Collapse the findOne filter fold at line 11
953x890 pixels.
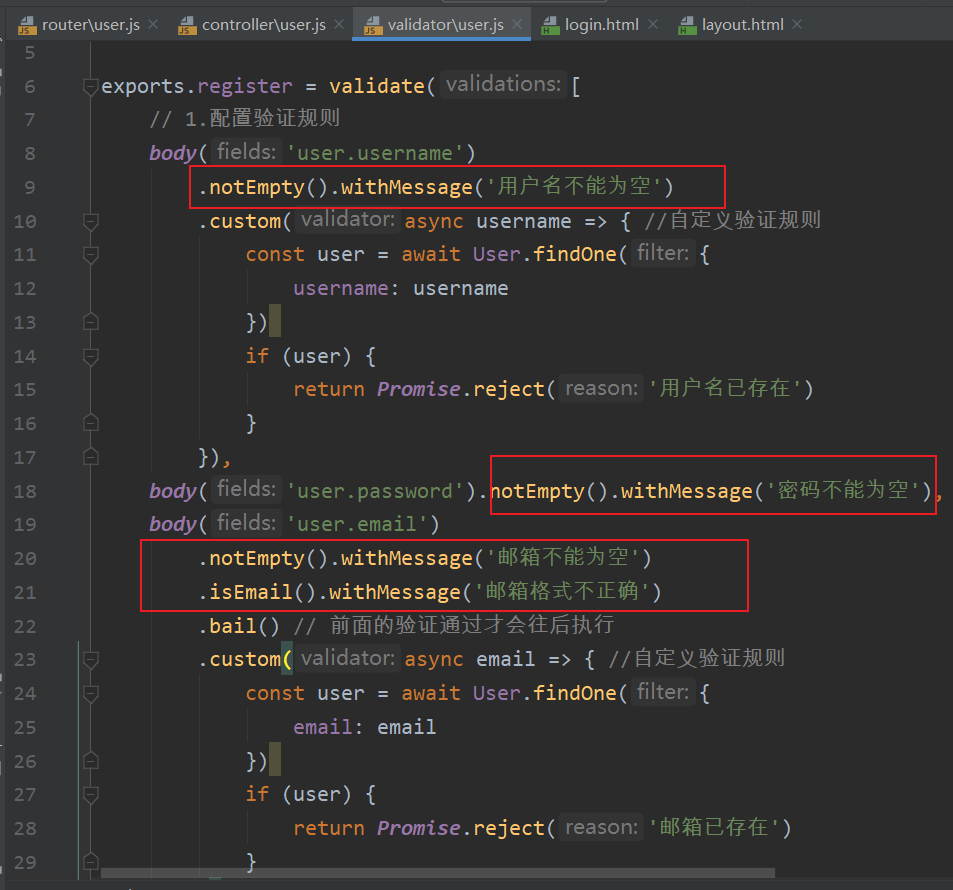tap(91, 255)
